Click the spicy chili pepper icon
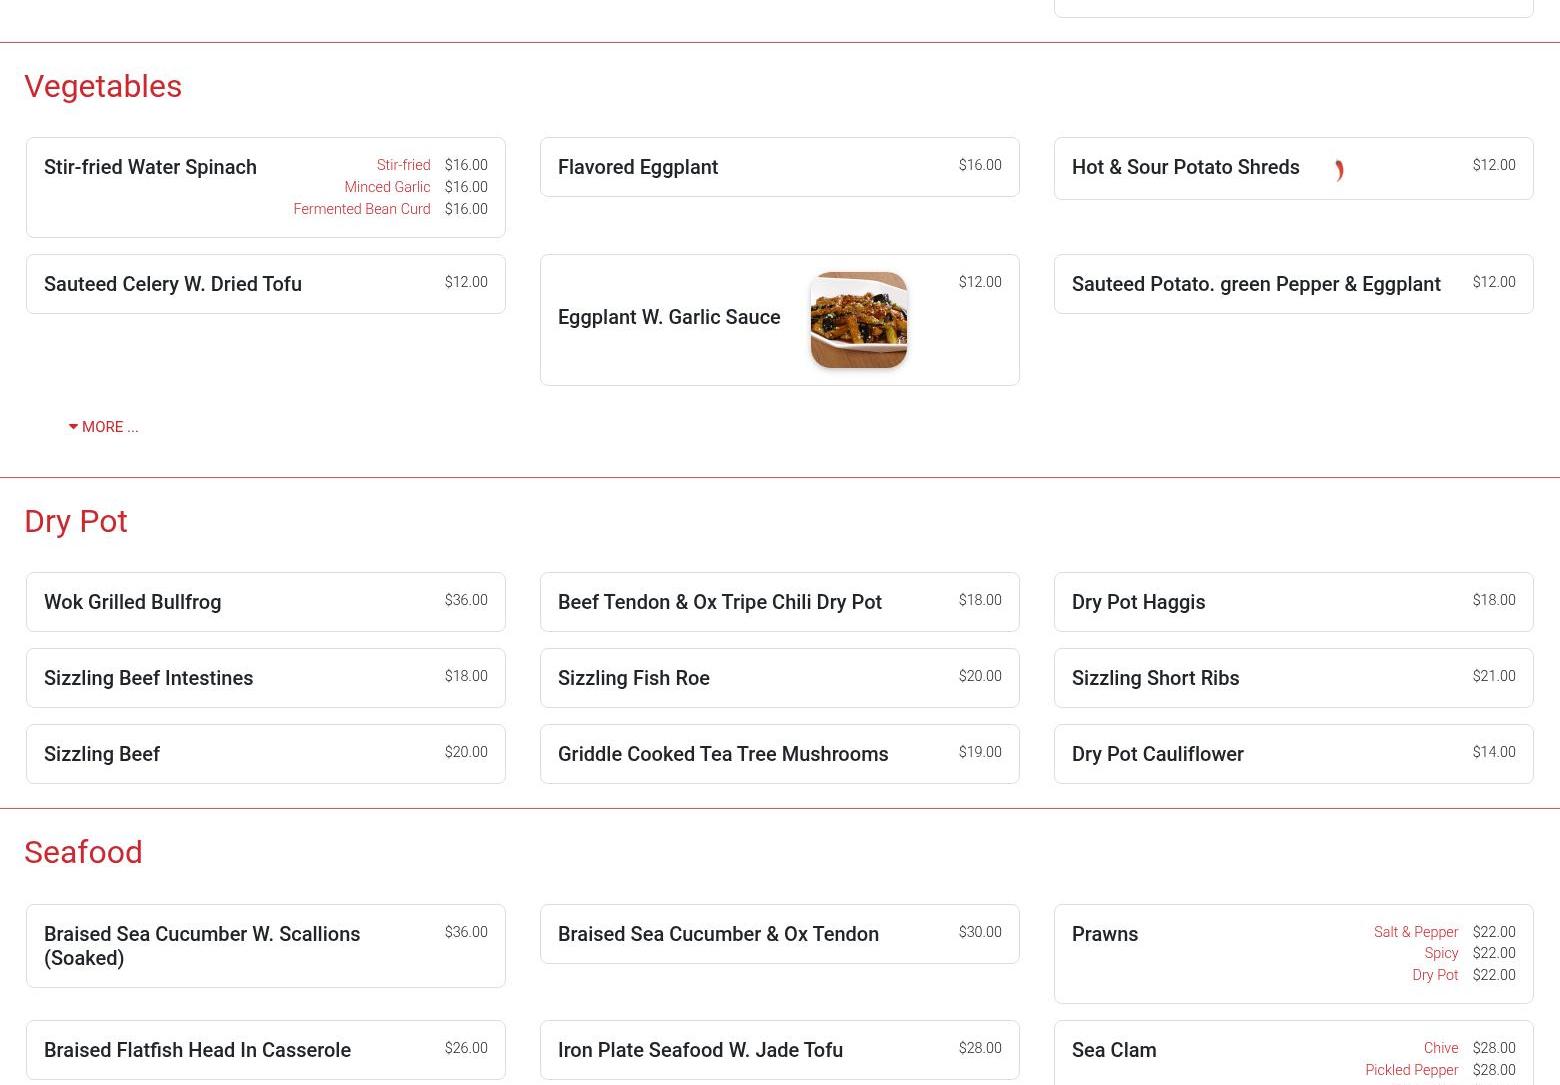This screenshot has height=1085, width=1560. (x=1338, y=171)
